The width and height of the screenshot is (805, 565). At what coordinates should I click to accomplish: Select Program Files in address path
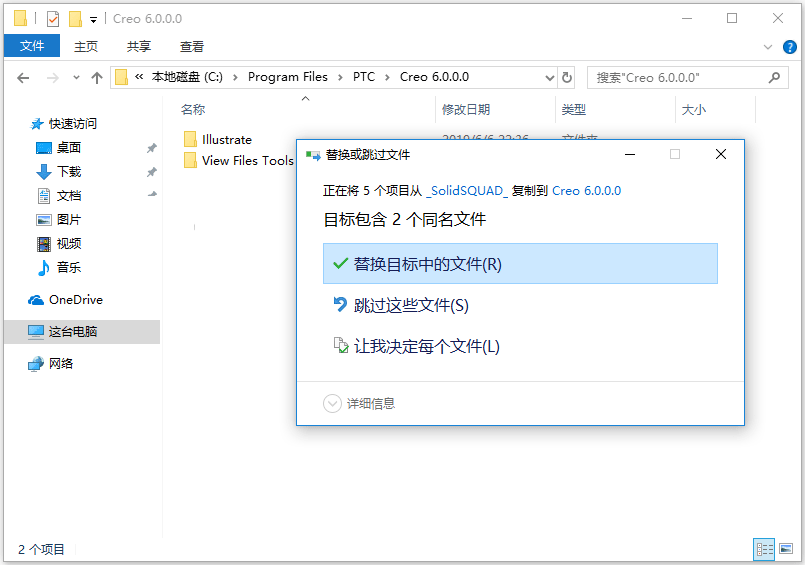coord(288,77)
